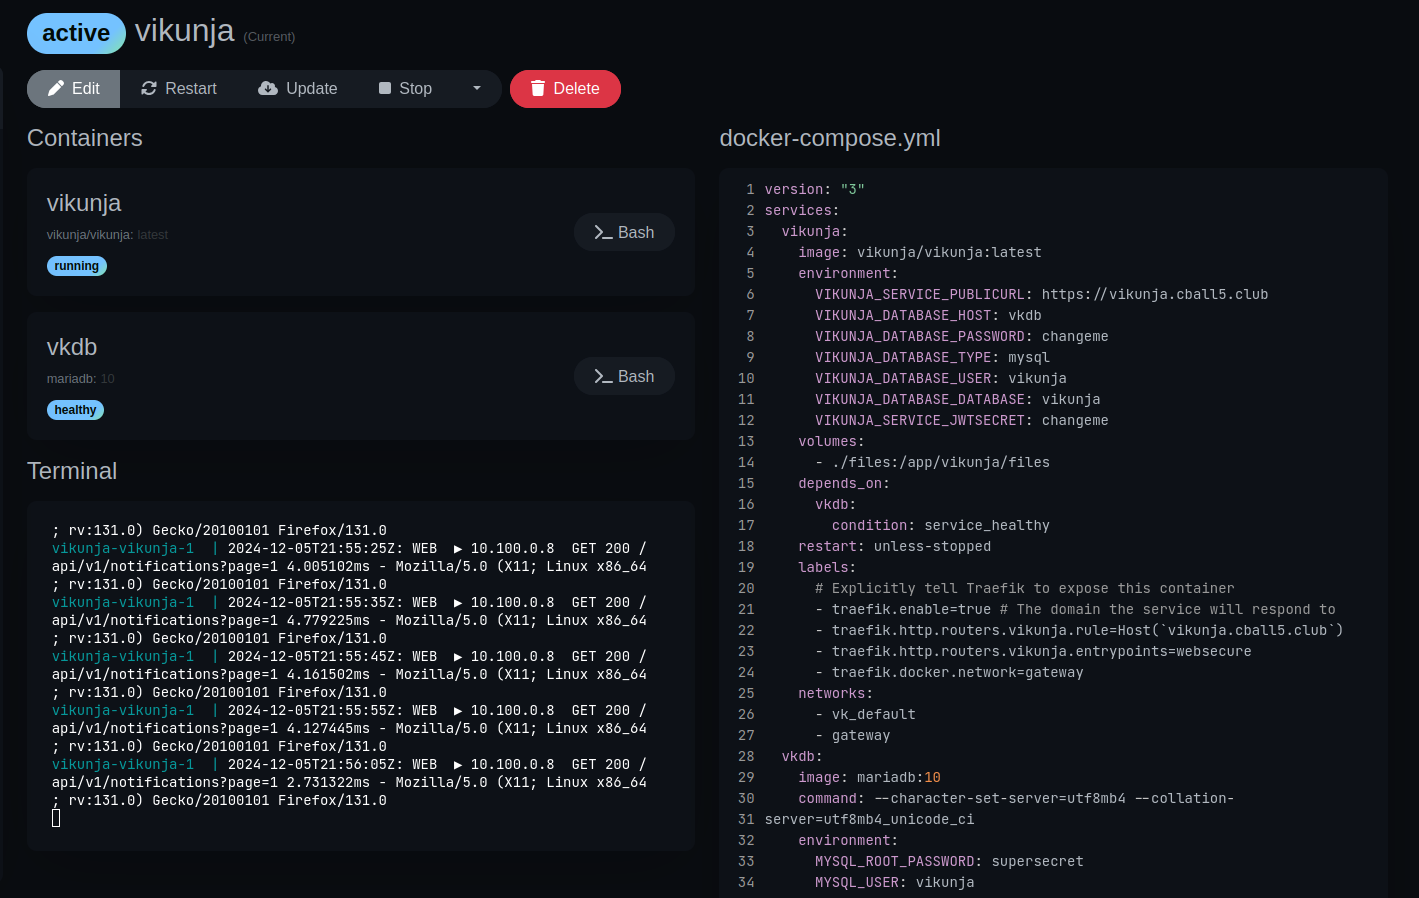Screen dimensions: 1419x898
Task: Click the Containers heading
Action: 85,138
